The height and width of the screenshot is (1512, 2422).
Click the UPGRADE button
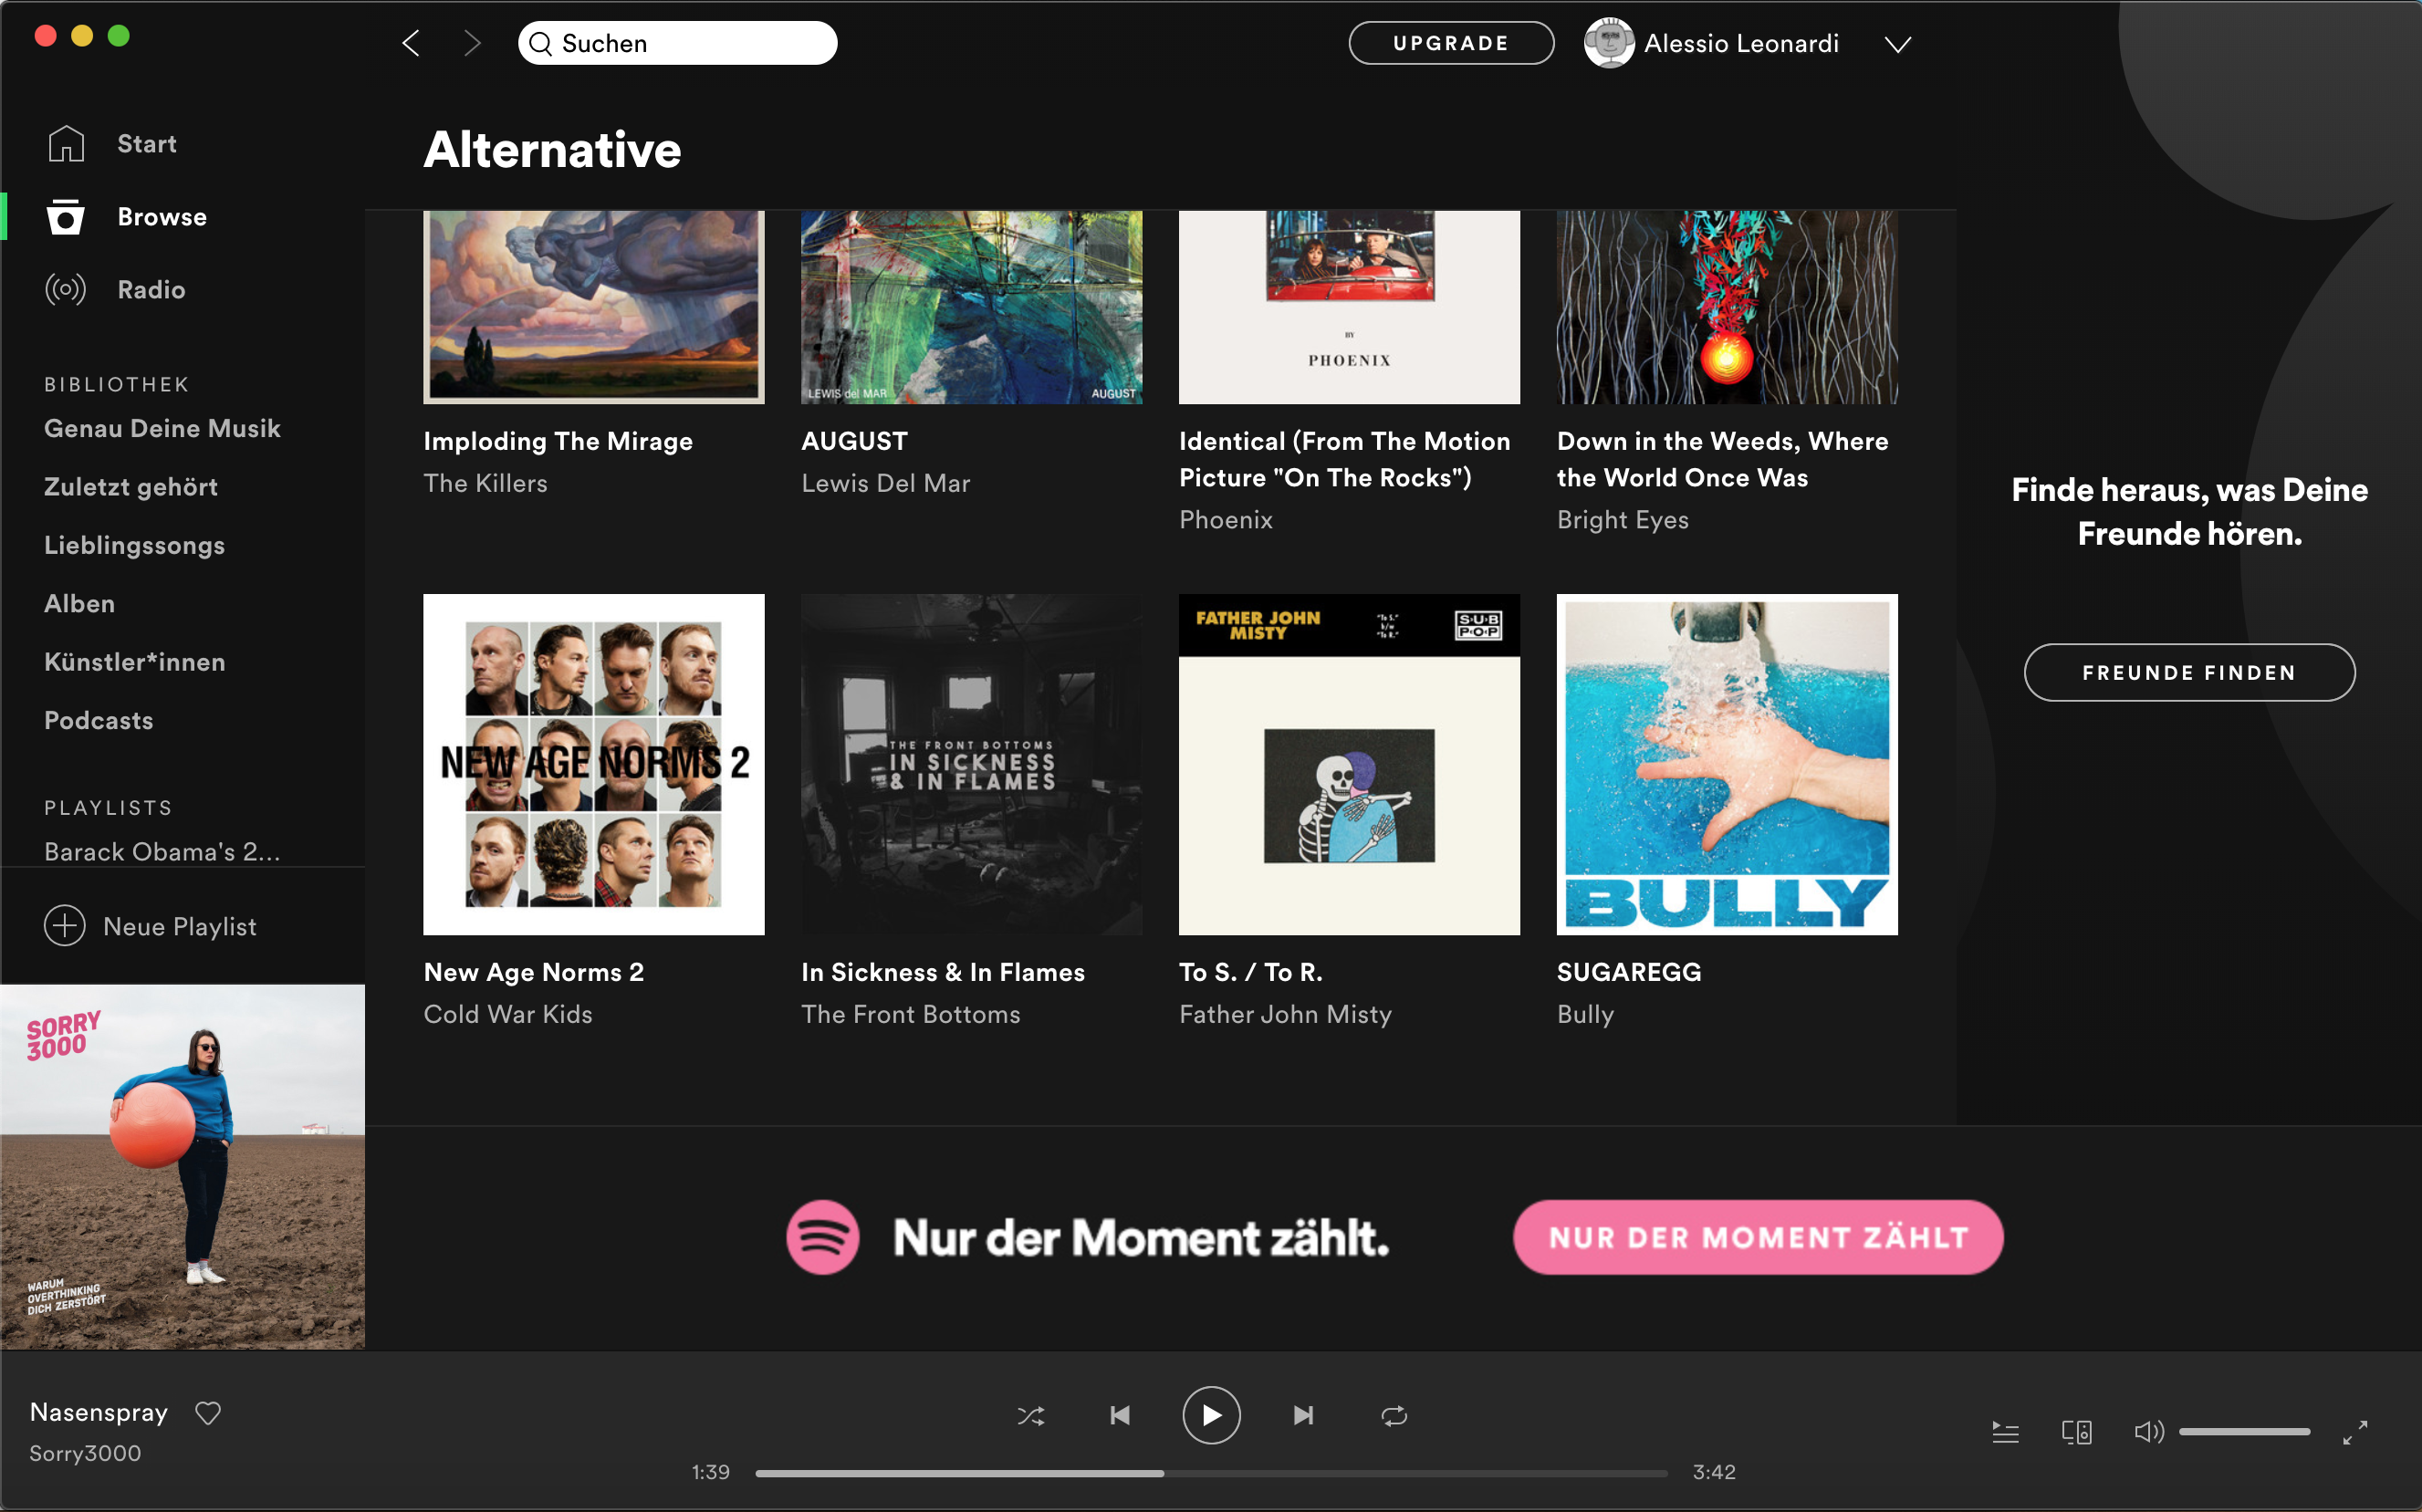pos(1451,43)
